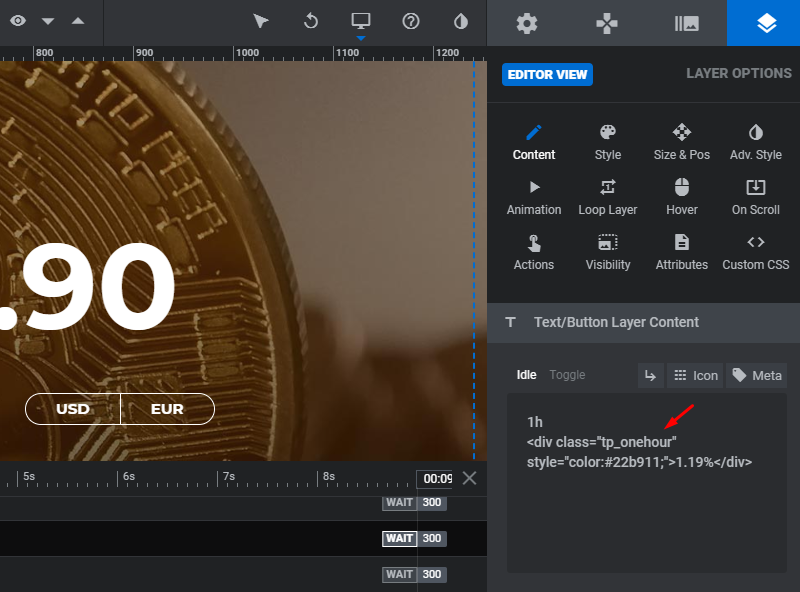Click the 00:09 timeline time field

pyautogui.click(x=434, y=479)
